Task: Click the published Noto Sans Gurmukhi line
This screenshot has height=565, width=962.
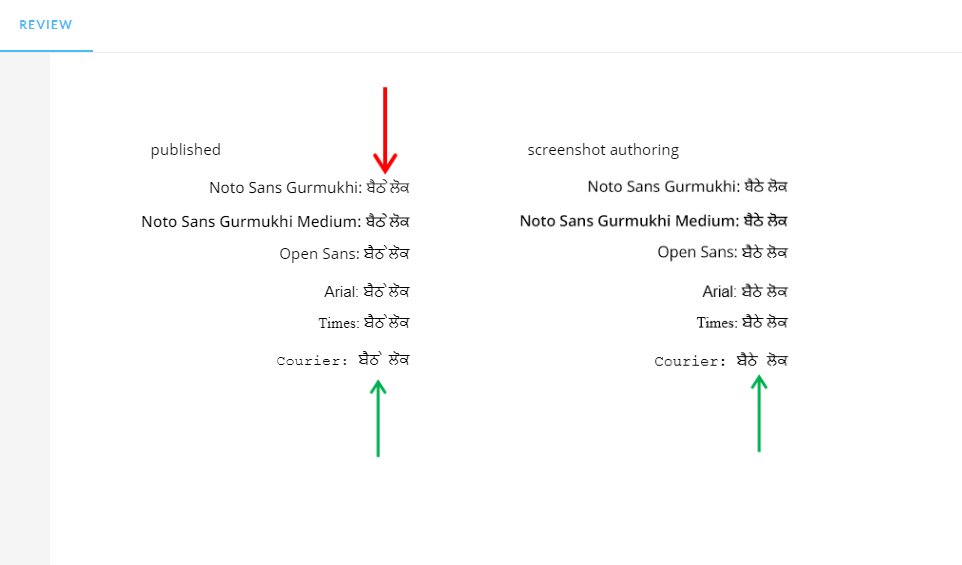Action: click(309, 187)
